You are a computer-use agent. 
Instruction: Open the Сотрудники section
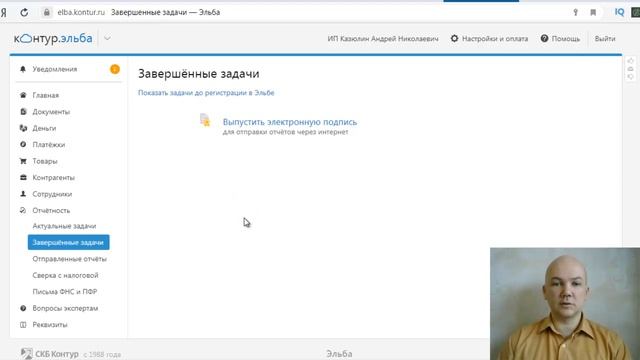click(52, 194)
